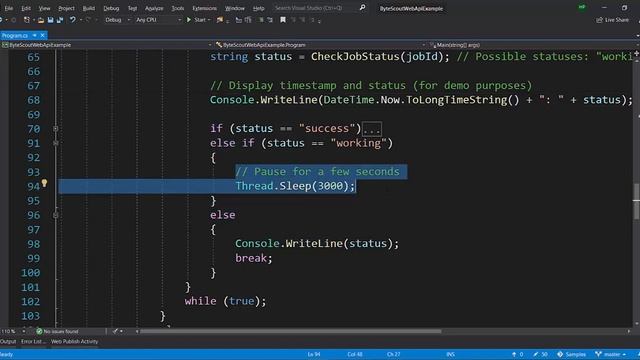Open the Any CPU platform dropdown
Screen dimensions: 640x360
coord(158,20)
